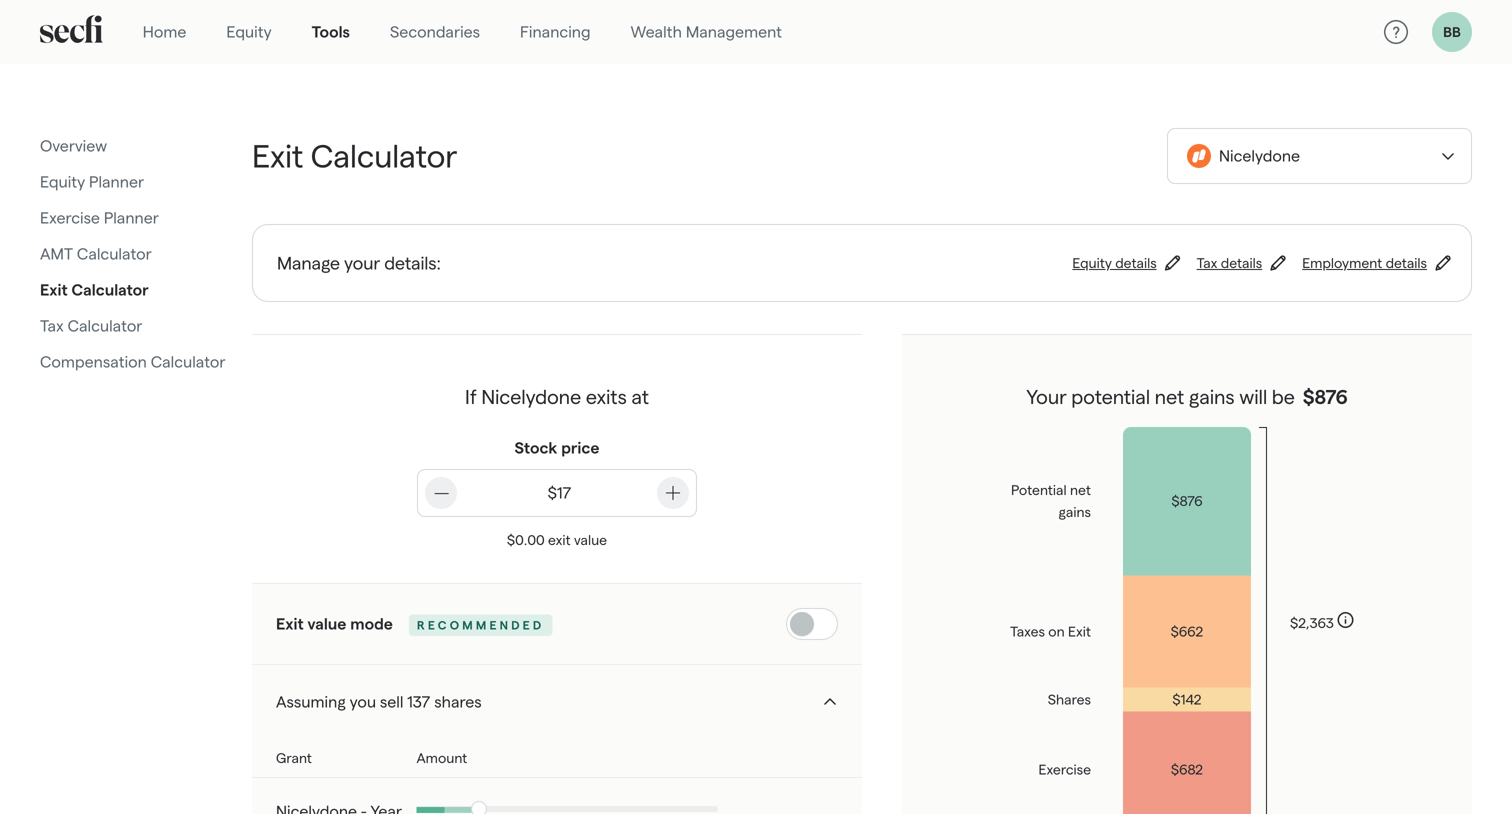This screenshot has width=1512, height=814.
Task: Click the green Potential net gains bar segment
Action: [x=1187, y=501]
